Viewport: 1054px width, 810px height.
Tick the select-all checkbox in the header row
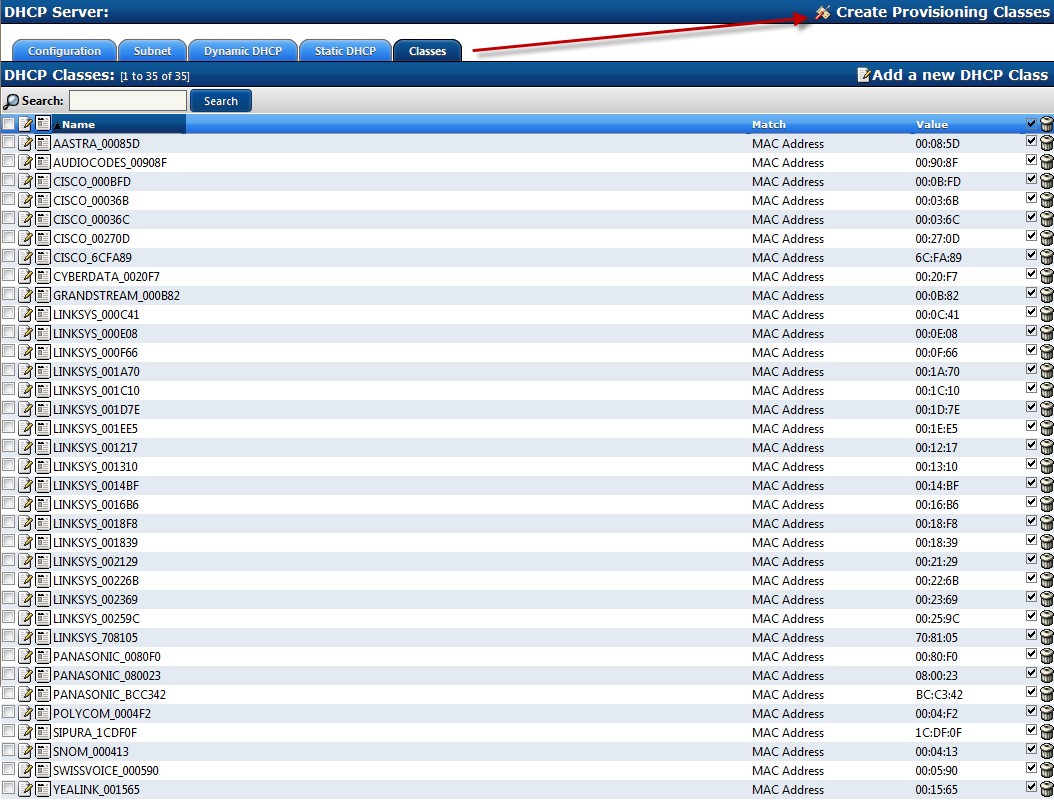(x=9, y=124)
